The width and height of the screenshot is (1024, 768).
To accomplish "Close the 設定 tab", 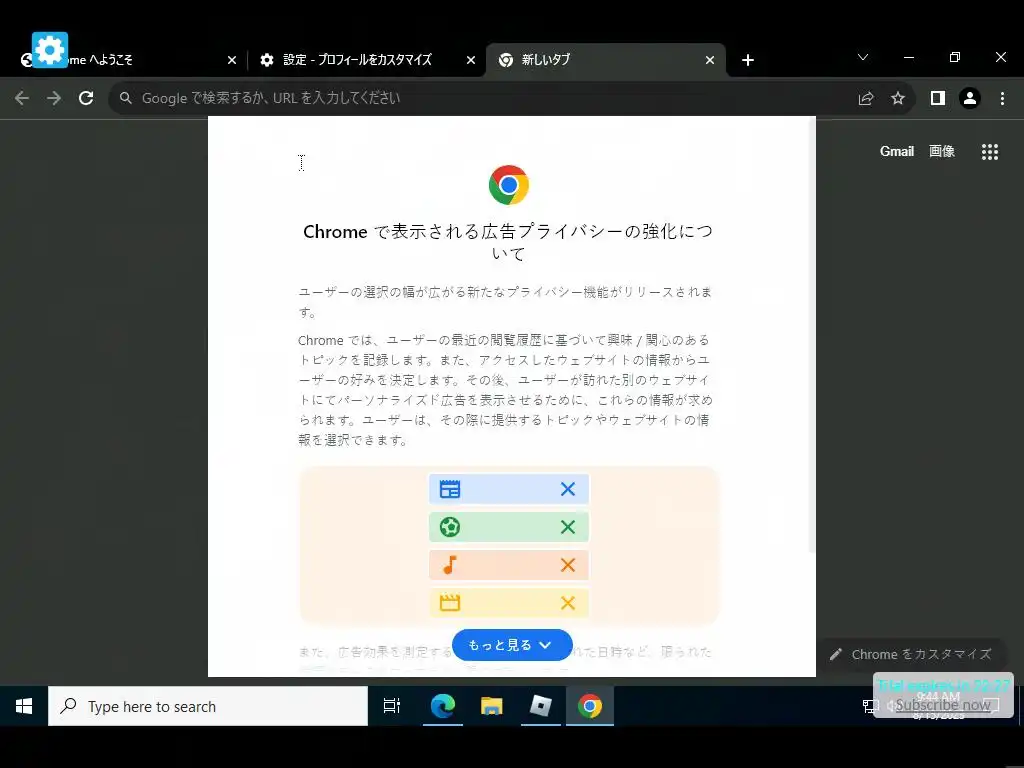I will [471, 60].
